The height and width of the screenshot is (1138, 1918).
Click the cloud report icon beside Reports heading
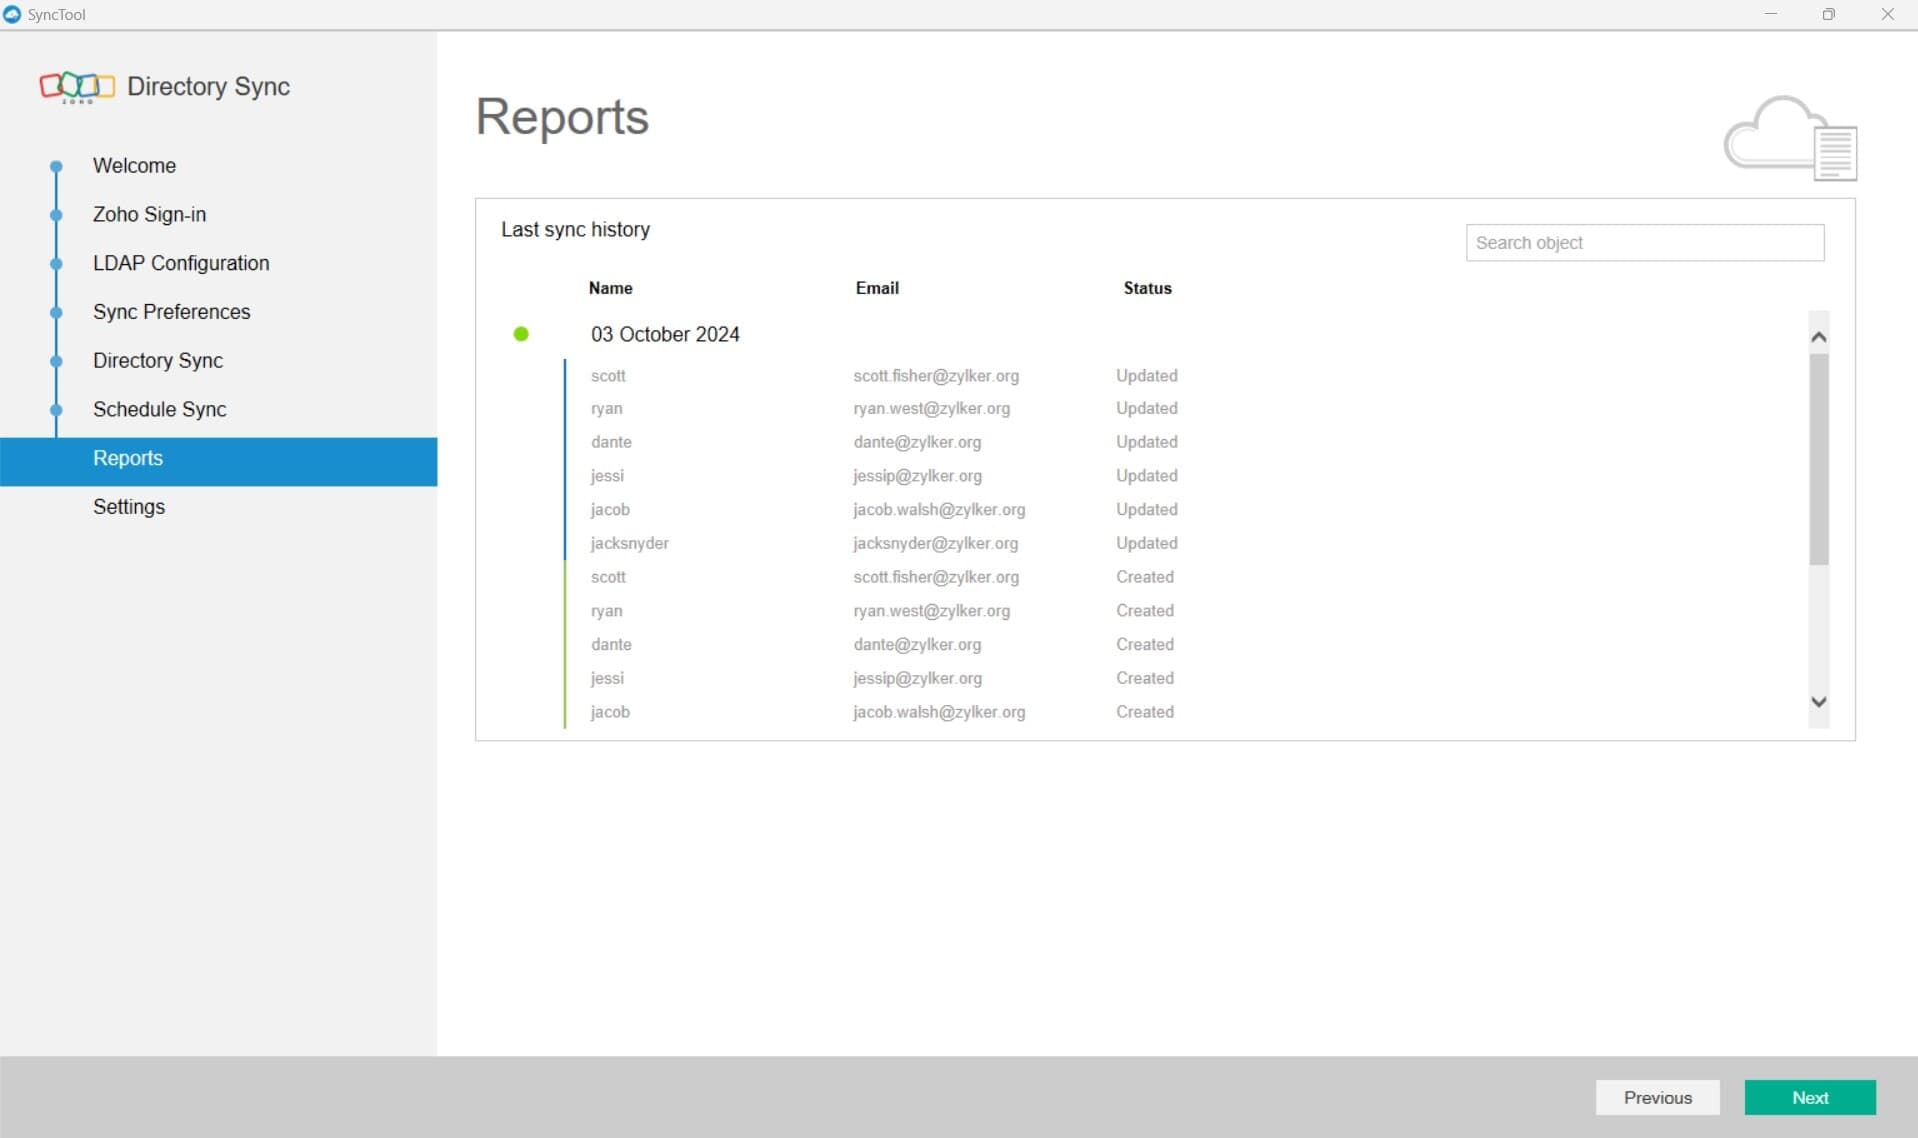click(x=1790, y=139)
